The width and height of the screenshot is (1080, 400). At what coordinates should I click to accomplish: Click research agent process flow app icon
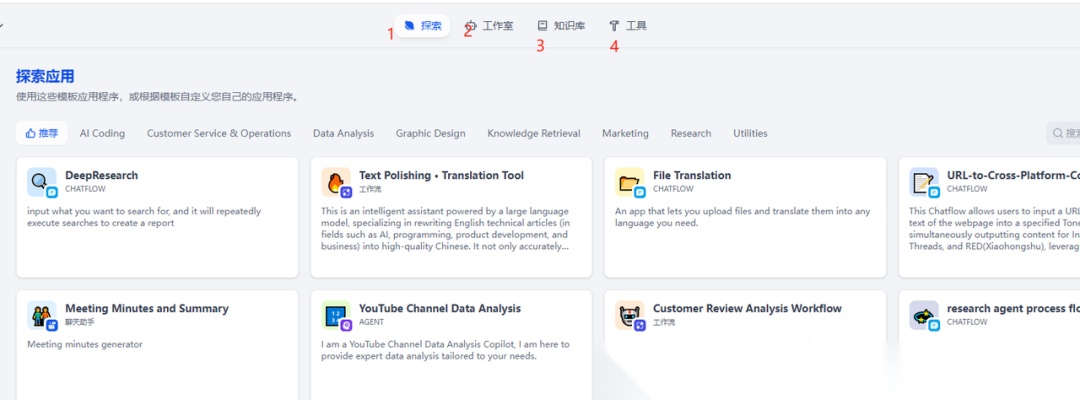(x=924, y=315)
